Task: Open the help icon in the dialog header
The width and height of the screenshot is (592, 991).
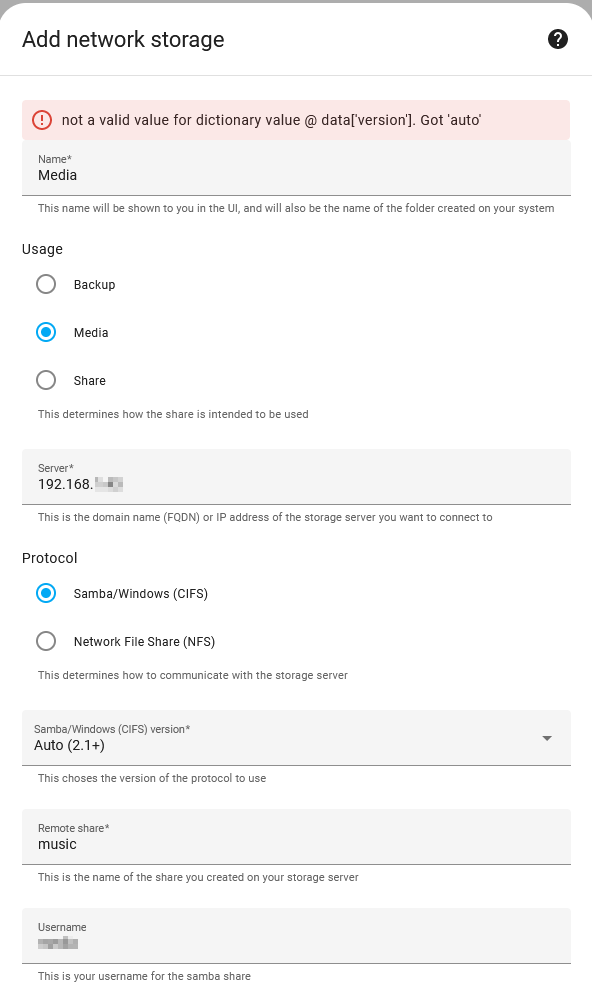Action: click(x=558, y=39)
